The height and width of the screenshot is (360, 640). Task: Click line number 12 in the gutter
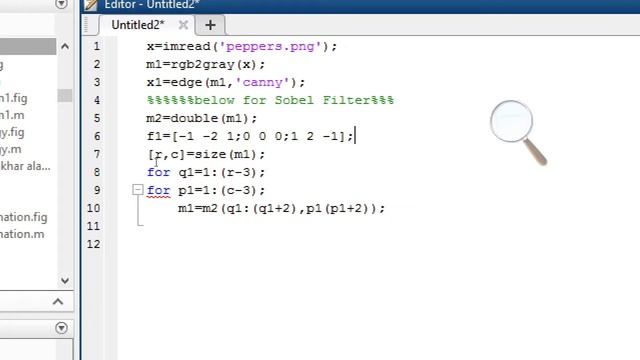[x=93, y=244]
